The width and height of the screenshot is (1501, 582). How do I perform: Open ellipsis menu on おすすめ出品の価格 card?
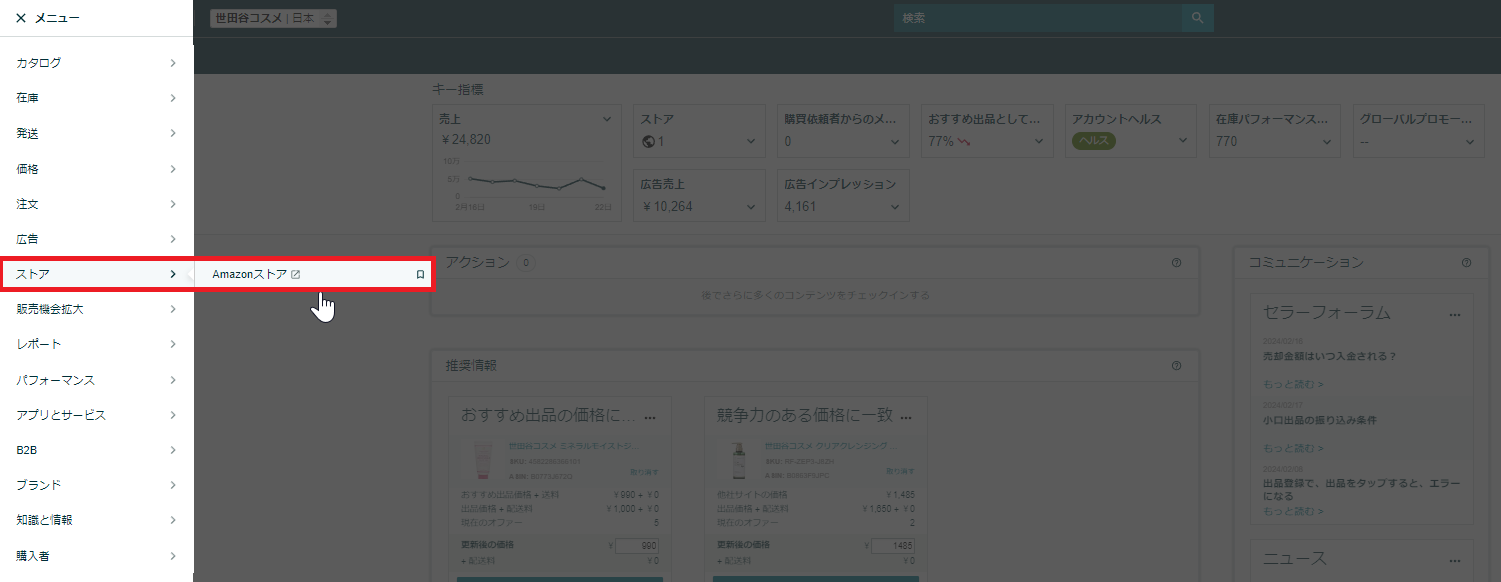pos(651,416)
